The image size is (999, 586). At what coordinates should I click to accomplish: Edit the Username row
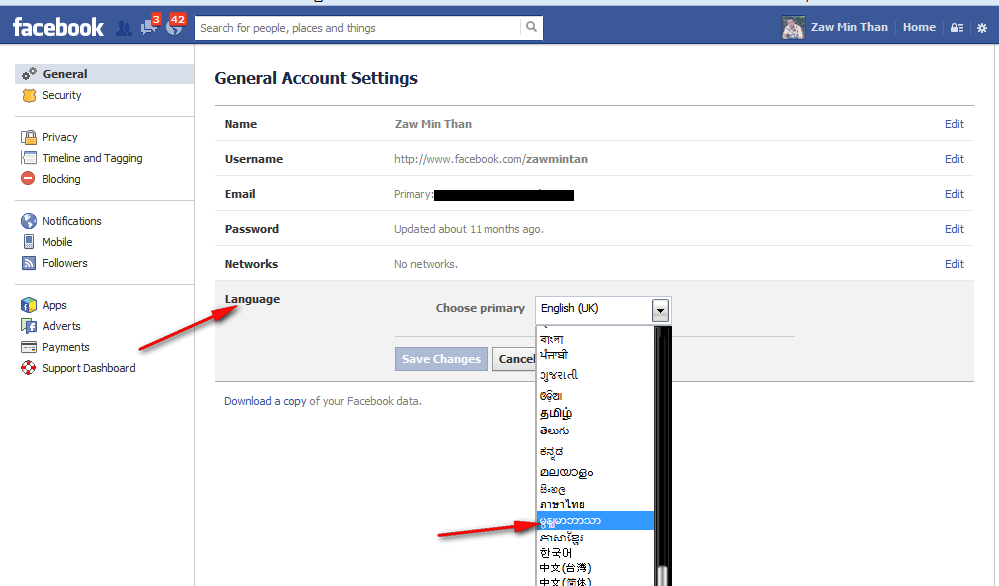click(x=954, y=159)
